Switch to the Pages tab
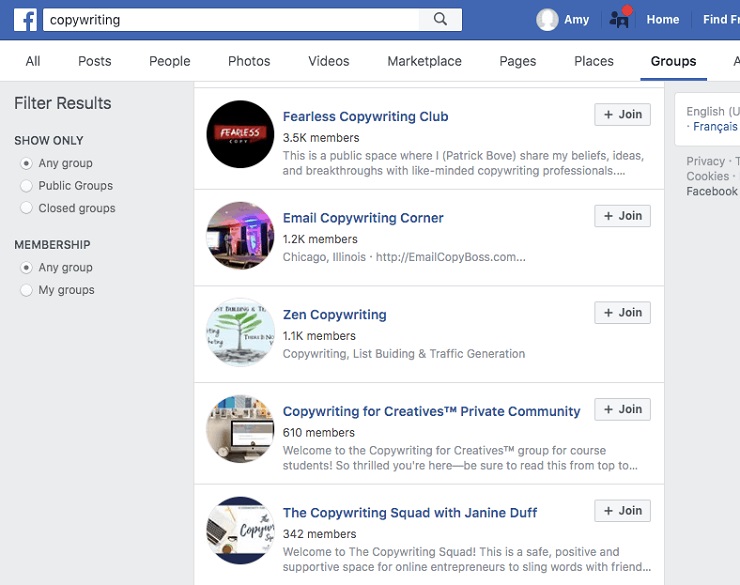This screenshot has width=740, height=585. click(x=518, y=61)
